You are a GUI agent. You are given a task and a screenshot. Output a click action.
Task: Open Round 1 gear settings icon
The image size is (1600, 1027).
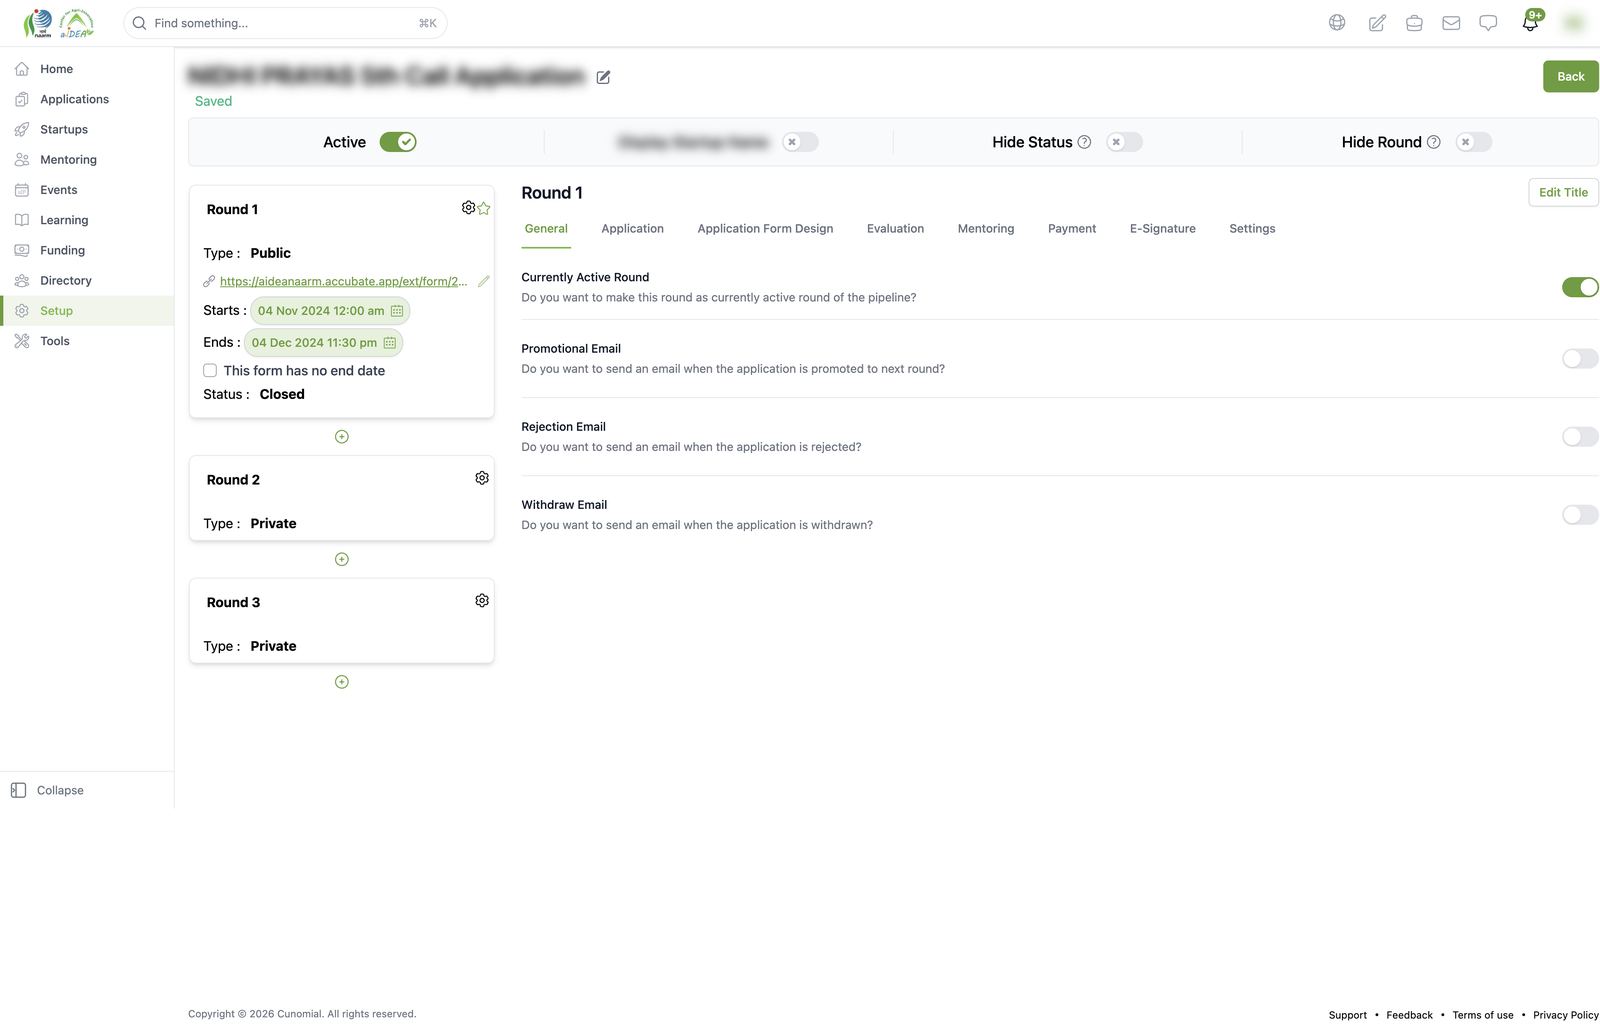click(x=468, y=207)
